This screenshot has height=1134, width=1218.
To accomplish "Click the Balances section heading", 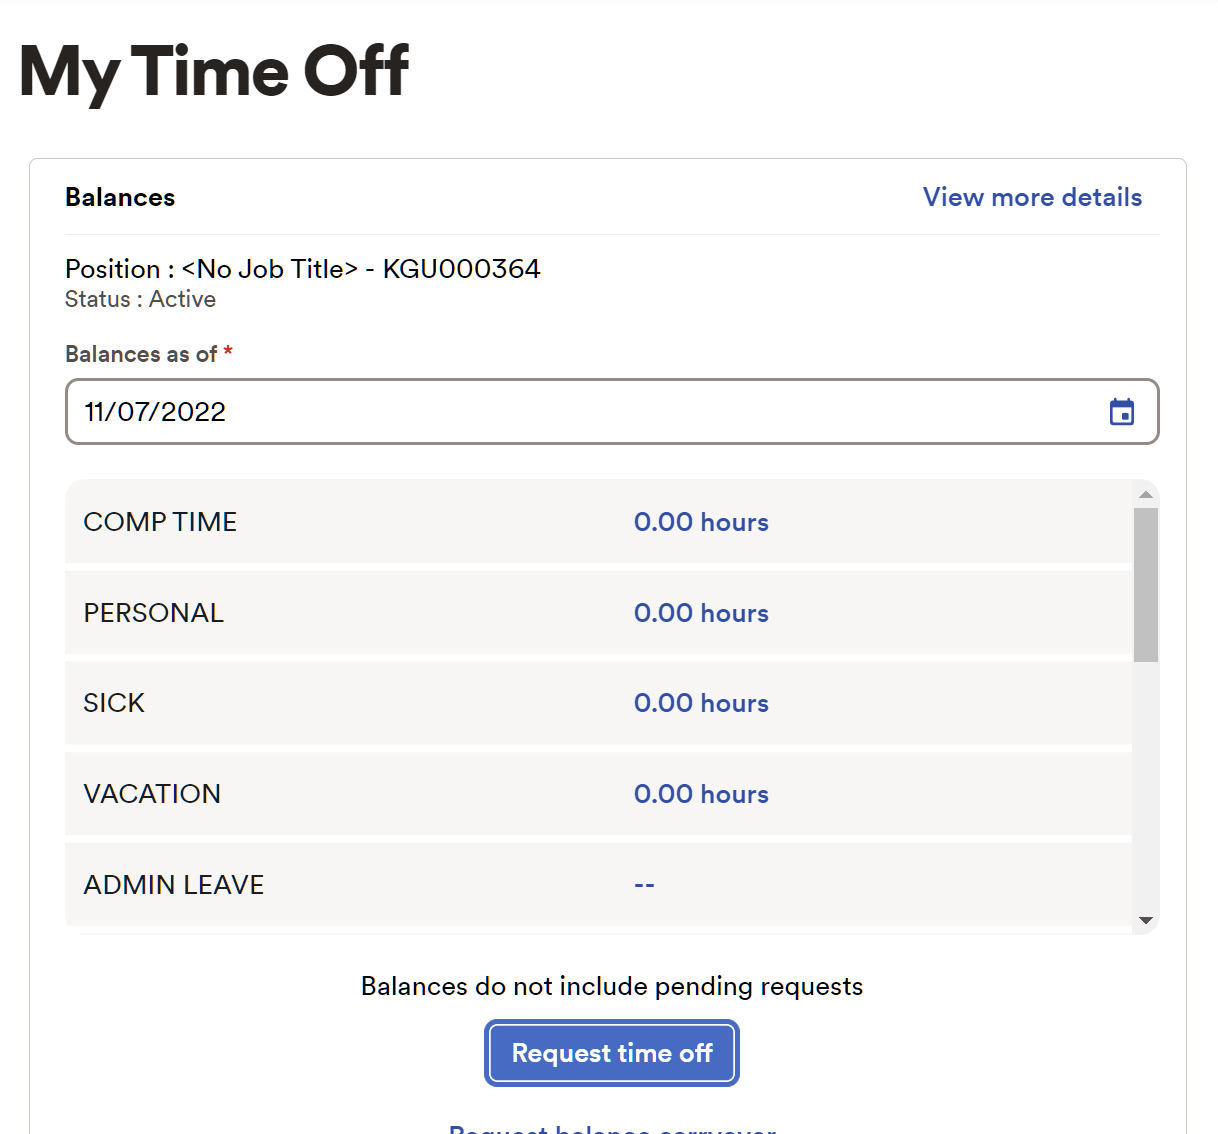I will point(120,197).
